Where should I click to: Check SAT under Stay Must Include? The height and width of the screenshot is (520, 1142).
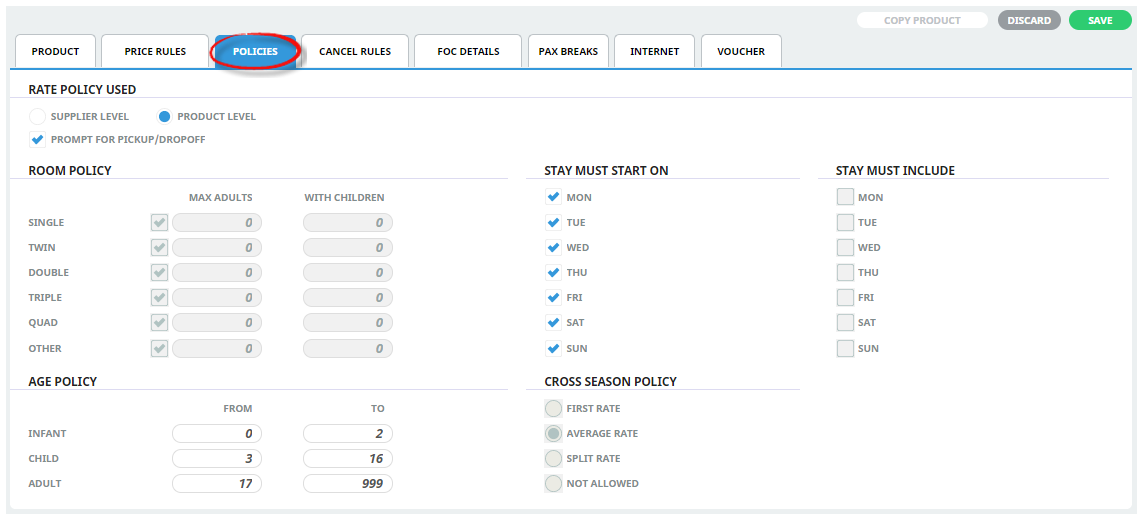[x=845, y=323]
